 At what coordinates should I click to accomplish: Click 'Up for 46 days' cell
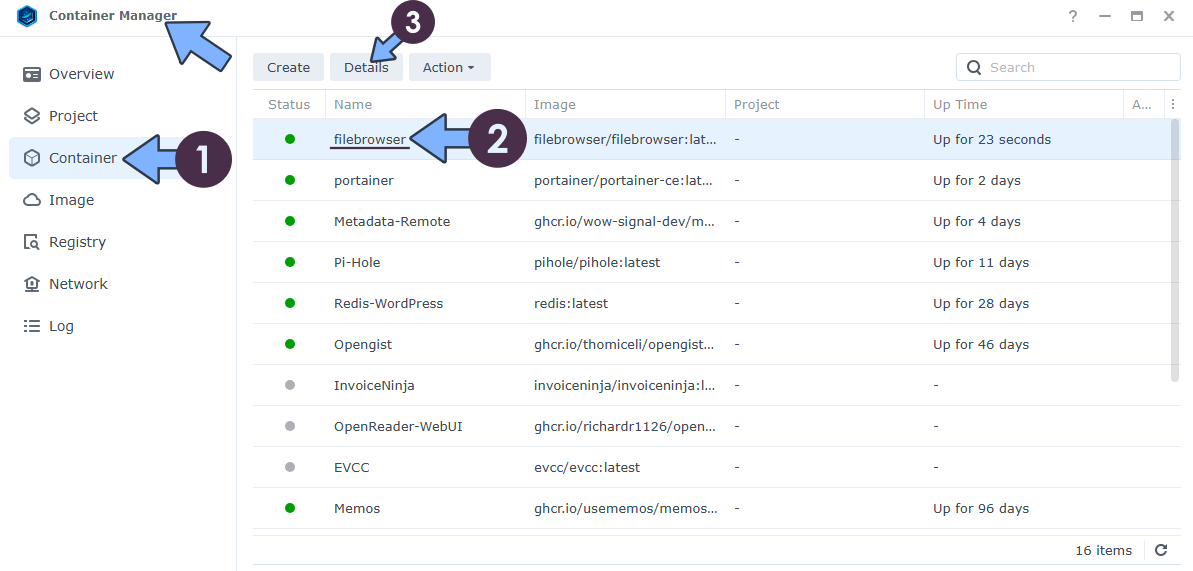tap(981, 344)
